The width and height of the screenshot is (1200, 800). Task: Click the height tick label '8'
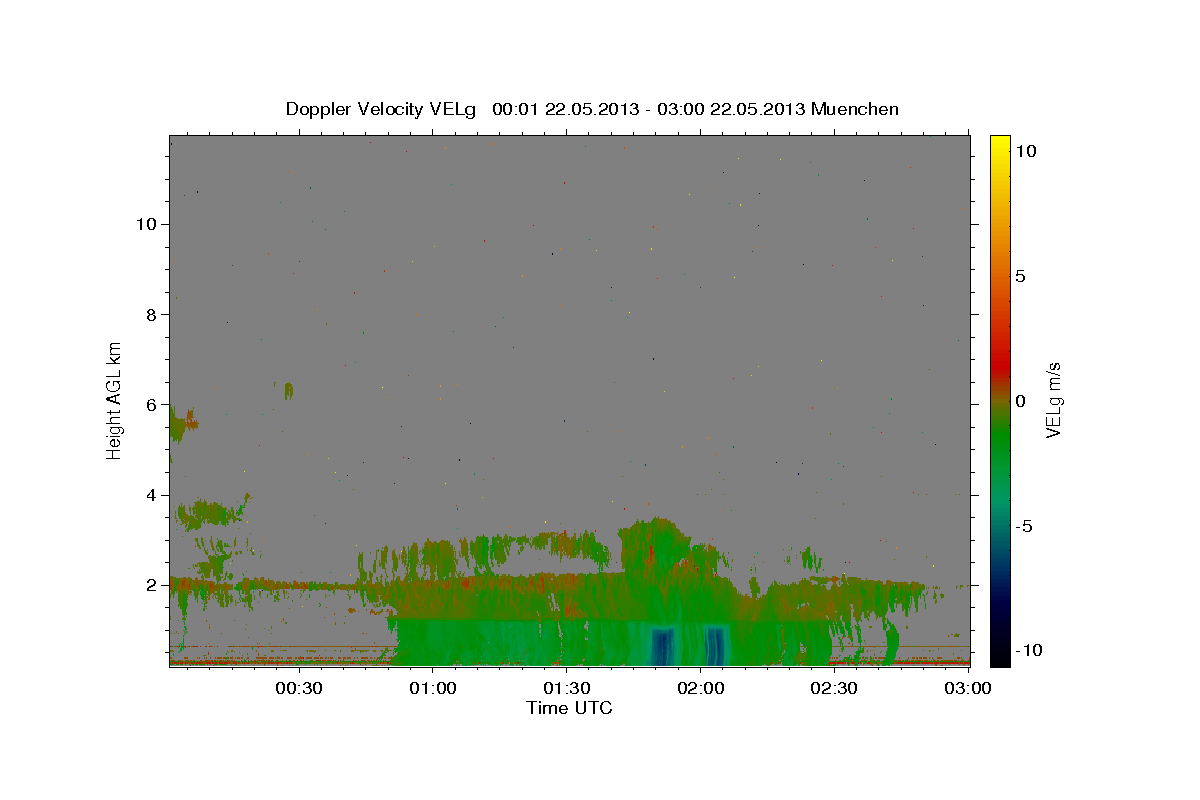(153, 314)
